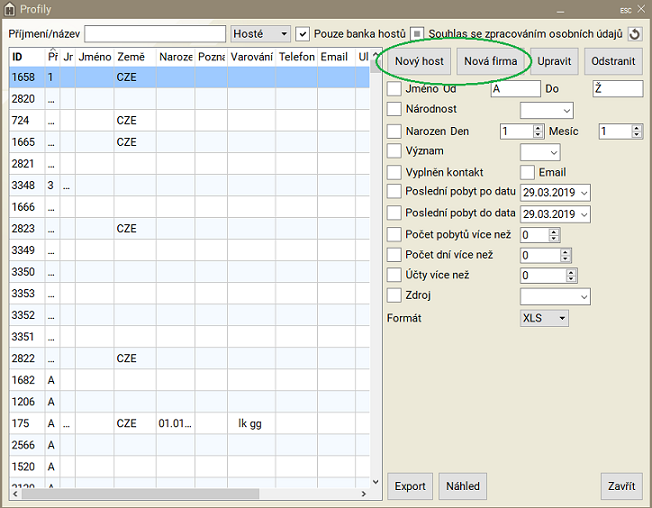Click the ESC icon in the title bar

[625, 9]
